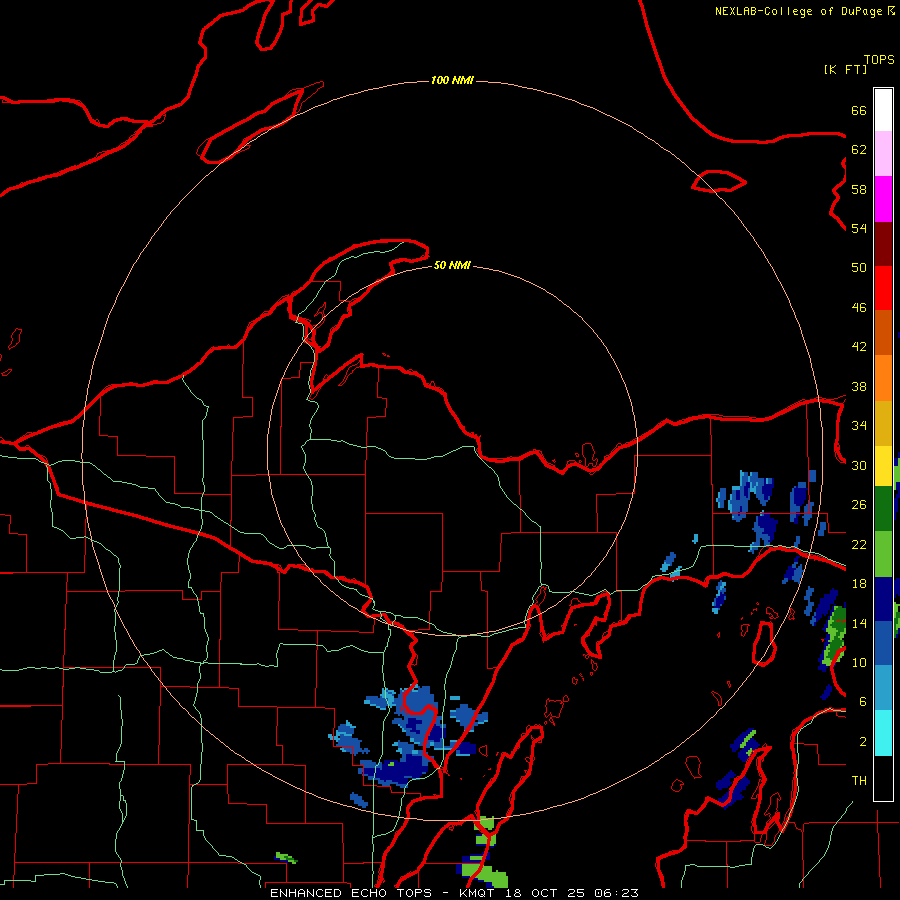This screenshot has height=900, width=900.
Task: Click the 46 legend value
Action: point(859,308)
